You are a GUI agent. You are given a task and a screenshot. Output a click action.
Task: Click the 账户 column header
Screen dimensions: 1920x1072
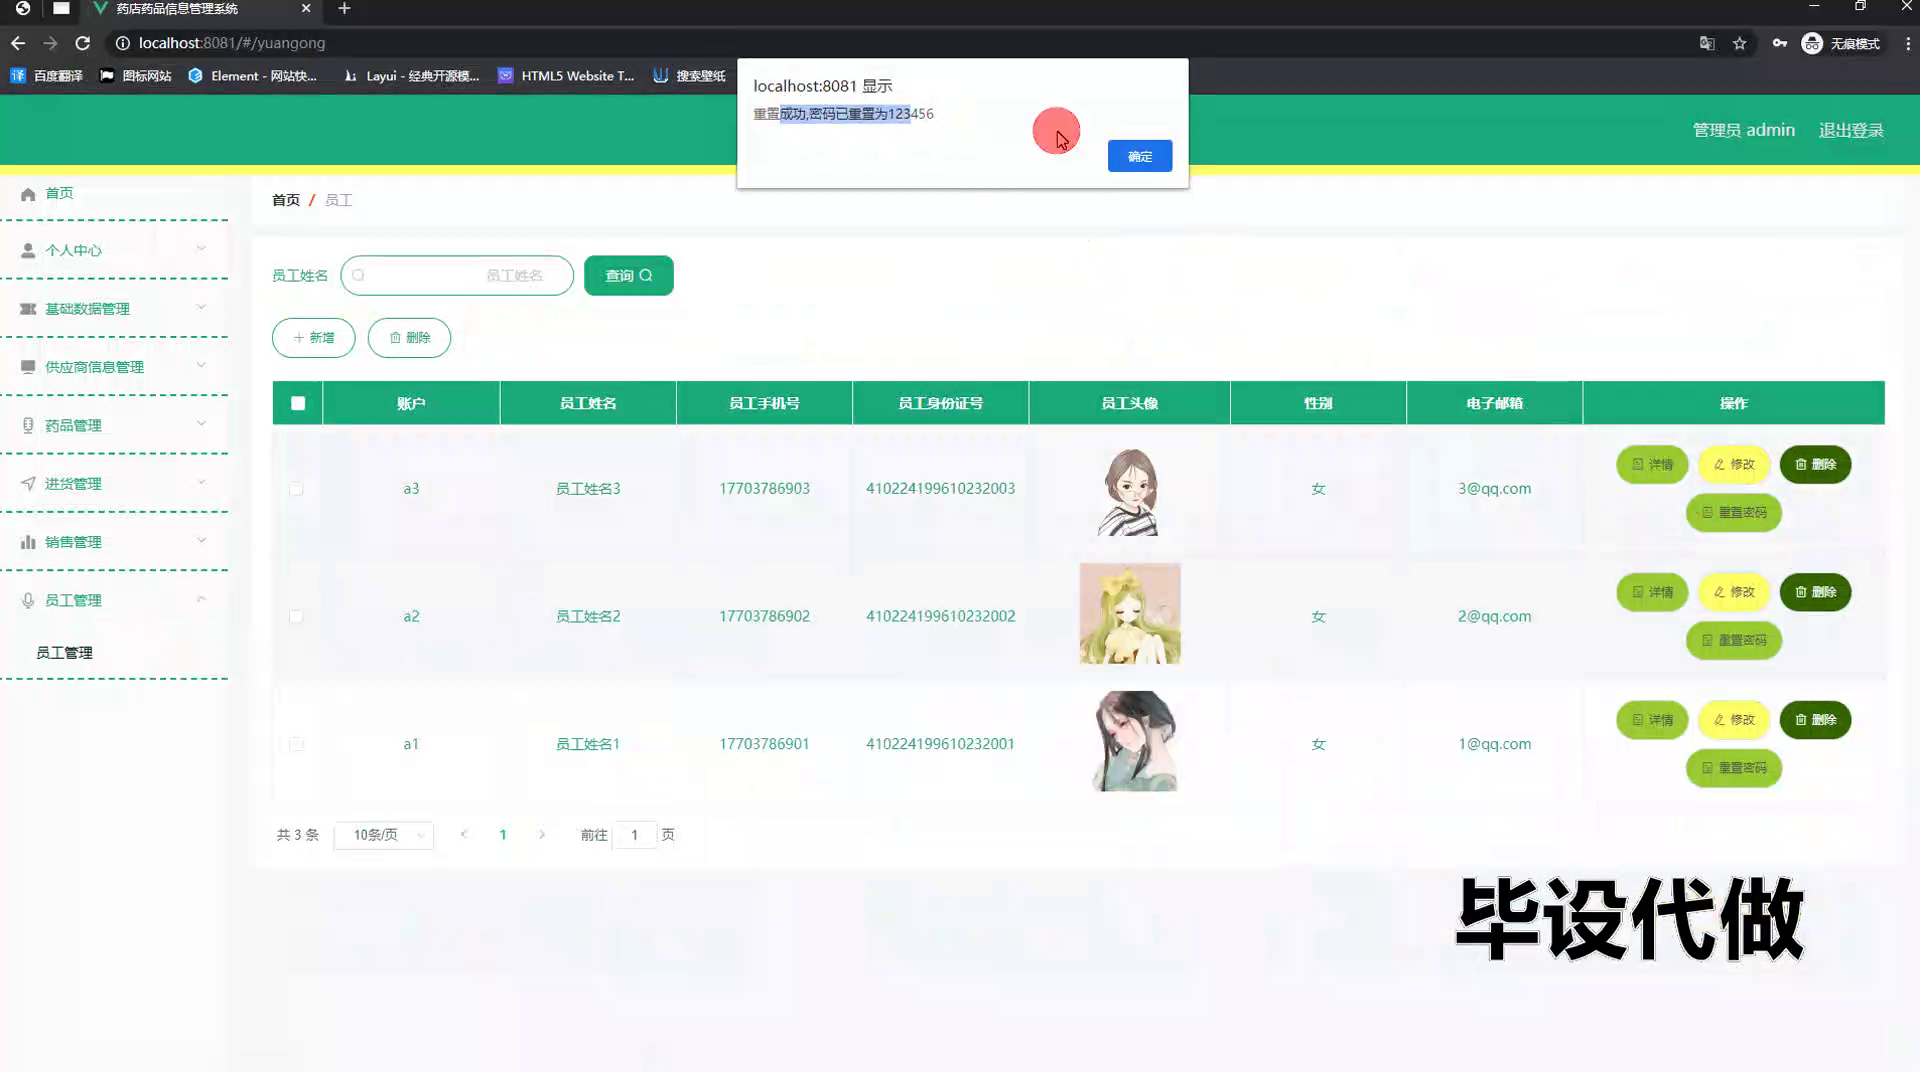pos(411,403)
